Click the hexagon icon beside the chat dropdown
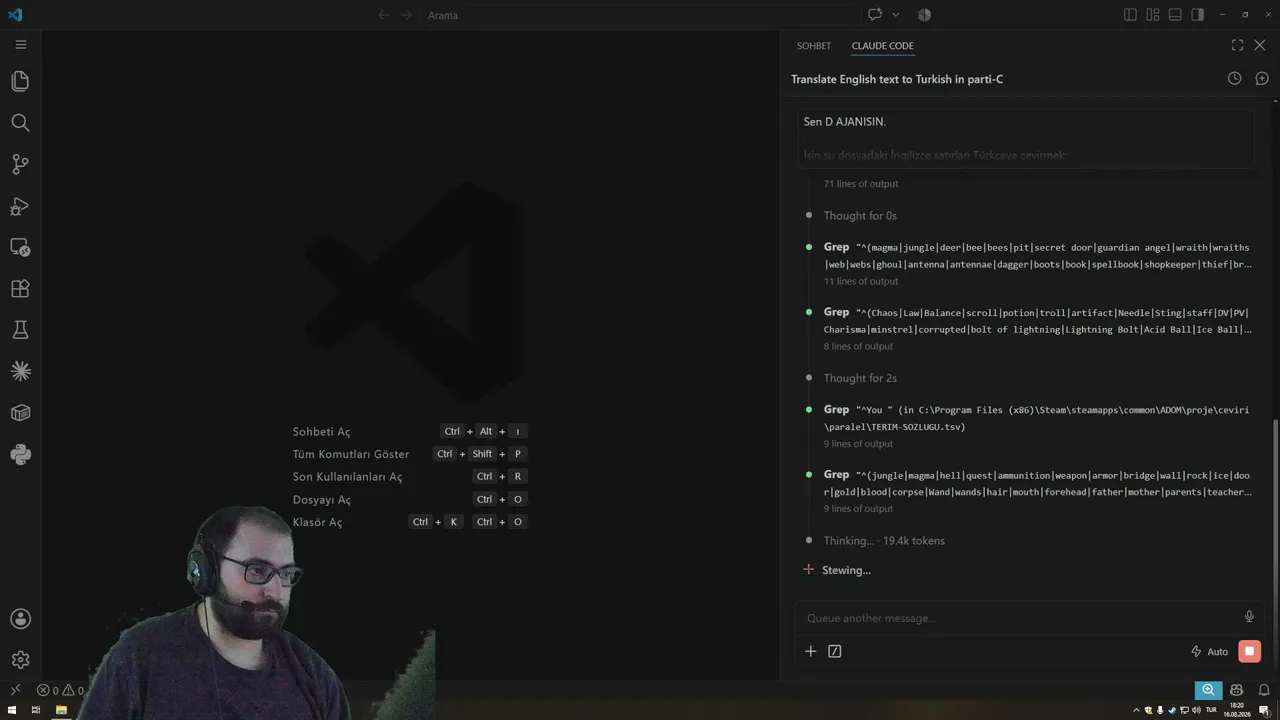 [924, 15]
